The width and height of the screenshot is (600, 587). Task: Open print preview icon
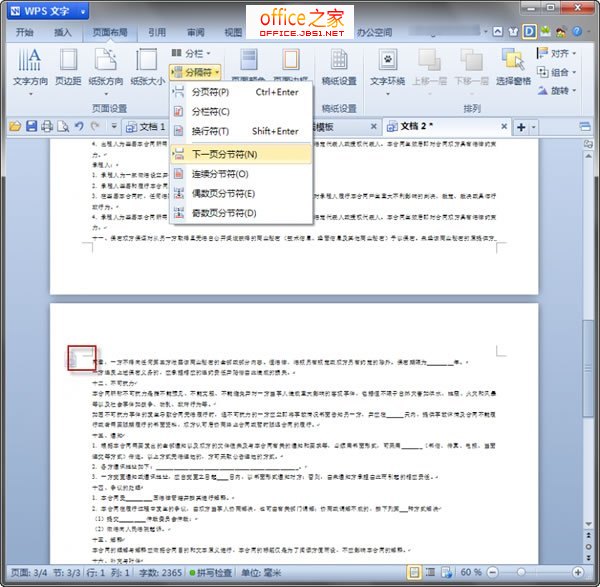click(x=63, y=126)
